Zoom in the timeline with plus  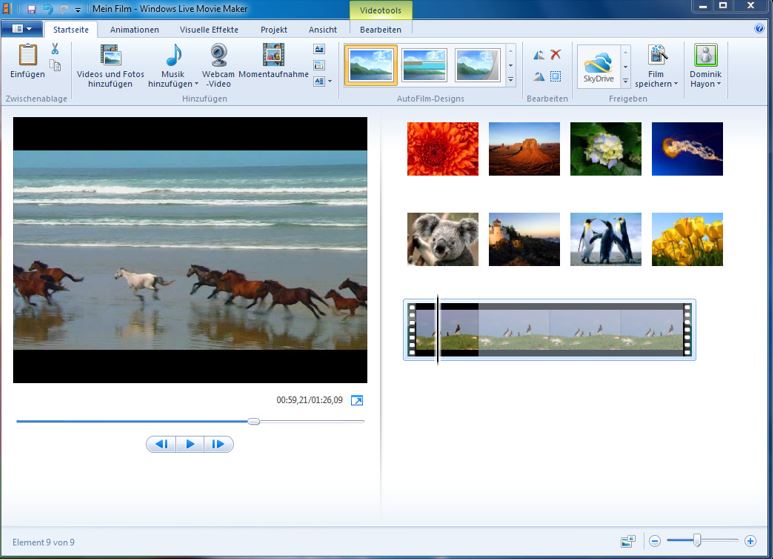[750, 541]
